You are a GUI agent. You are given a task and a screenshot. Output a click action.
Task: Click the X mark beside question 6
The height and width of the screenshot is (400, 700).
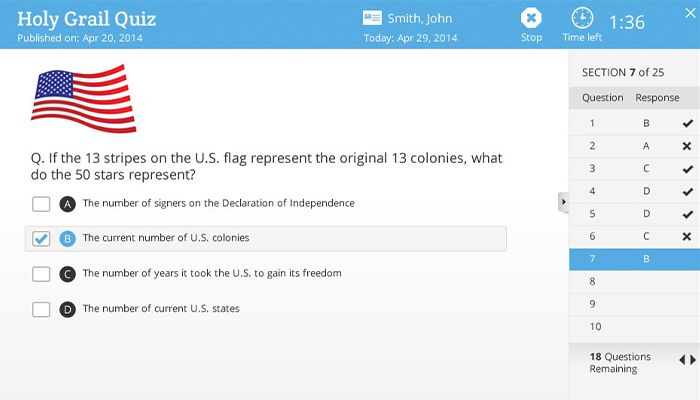click(x=686, y=237)
